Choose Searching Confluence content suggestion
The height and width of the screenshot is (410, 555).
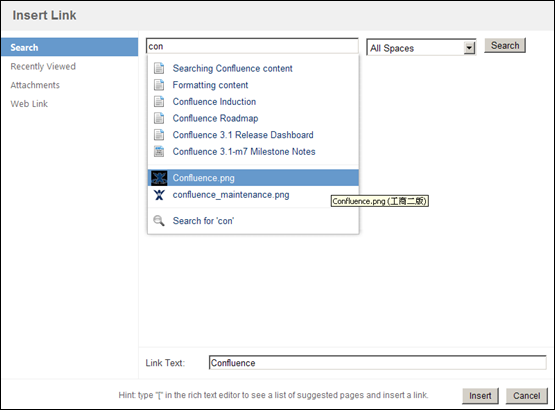(253, 68)
